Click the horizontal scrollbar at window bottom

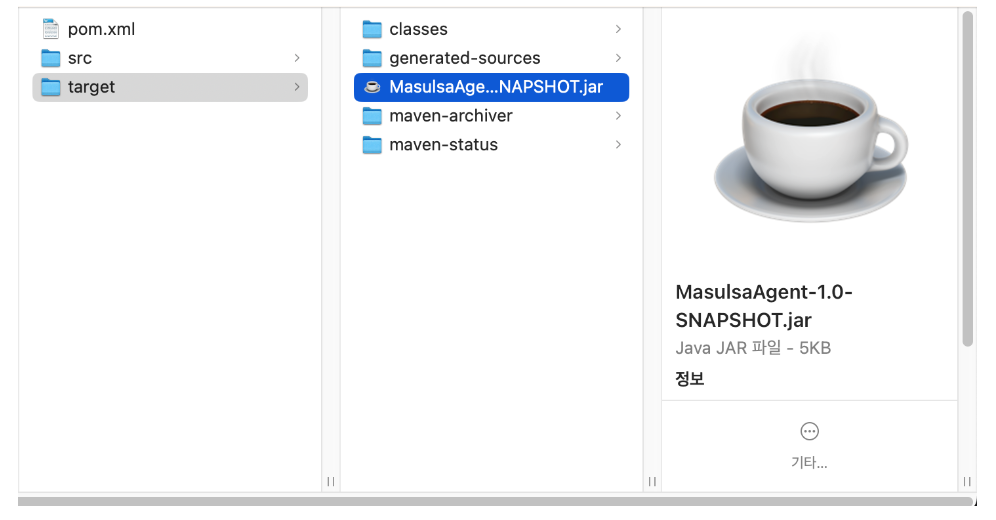[495, 502]
